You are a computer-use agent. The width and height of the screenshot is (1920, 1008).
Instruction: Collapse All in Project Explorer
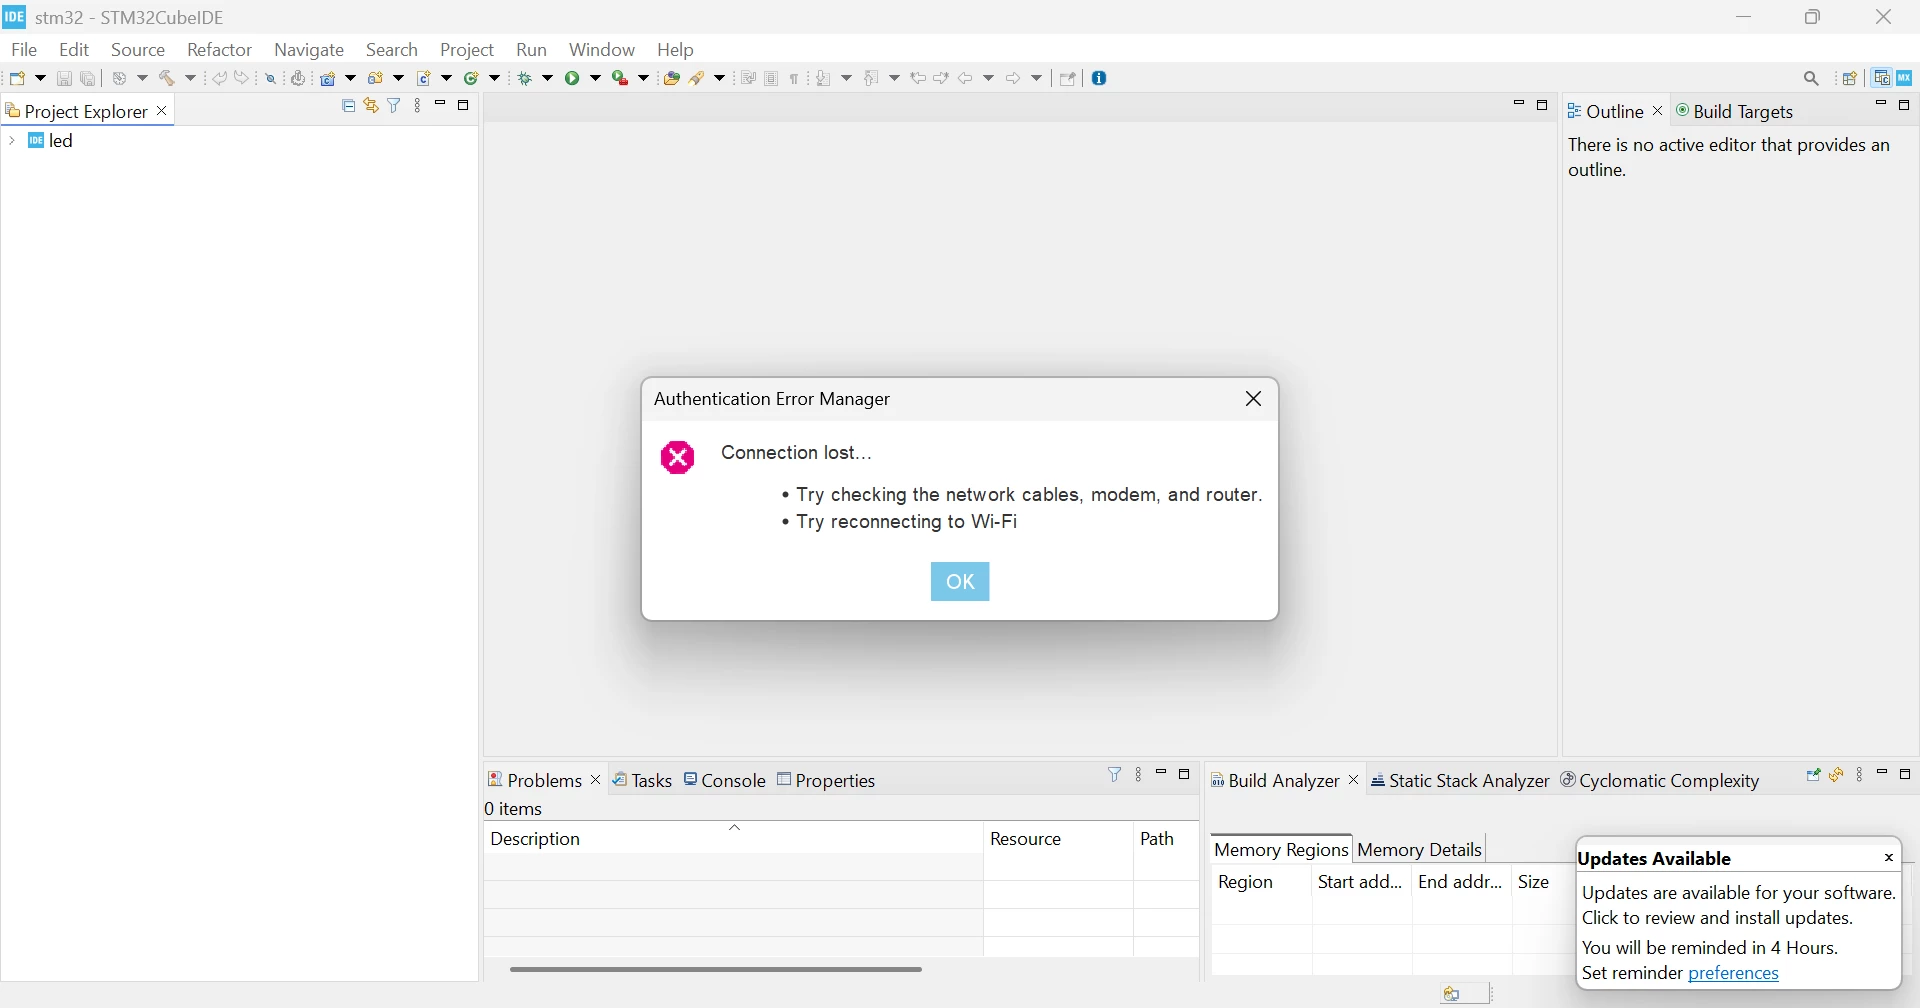click(348, 105)
